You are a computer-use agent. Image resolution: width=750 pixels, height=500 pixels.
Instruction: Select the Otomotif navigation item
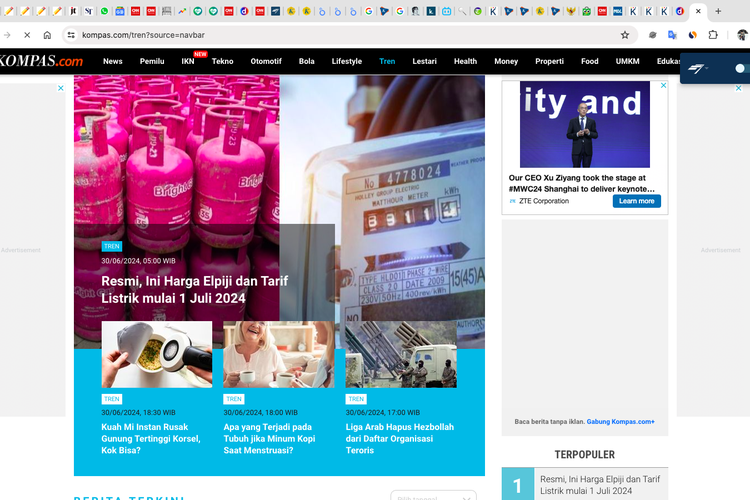click(266, 61)
